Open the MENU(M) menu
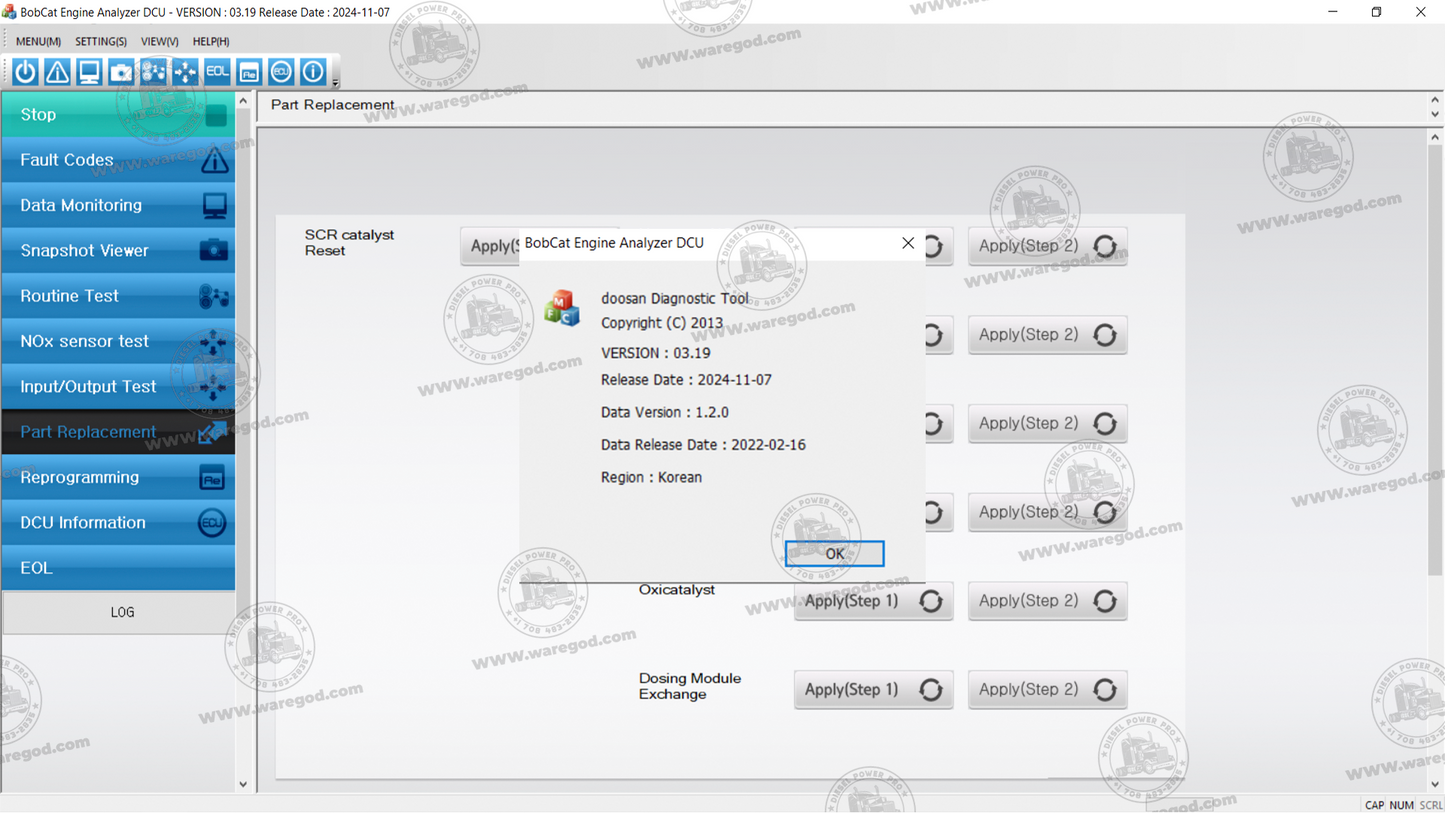 point(37,41)
